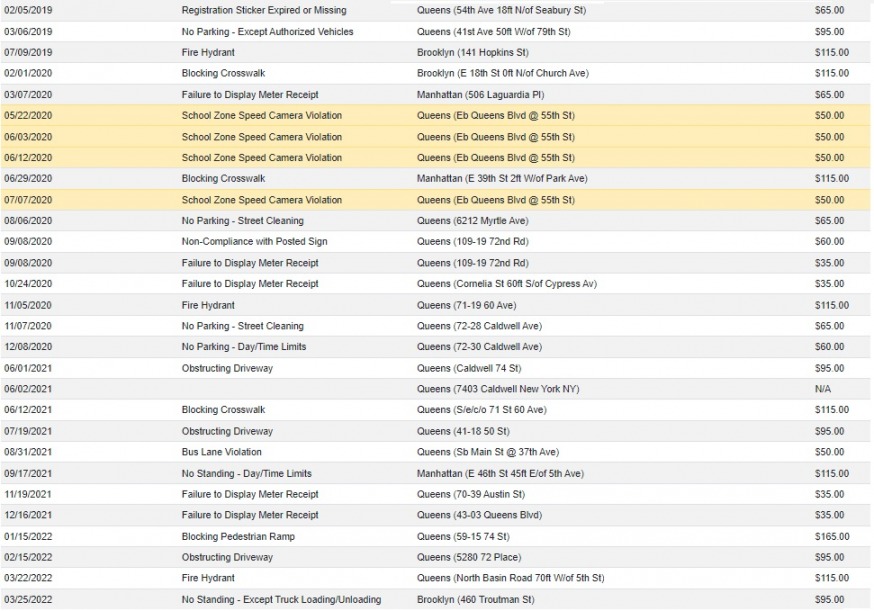Select the No Standing - Day/Time Limits violation

click(246, 474)
